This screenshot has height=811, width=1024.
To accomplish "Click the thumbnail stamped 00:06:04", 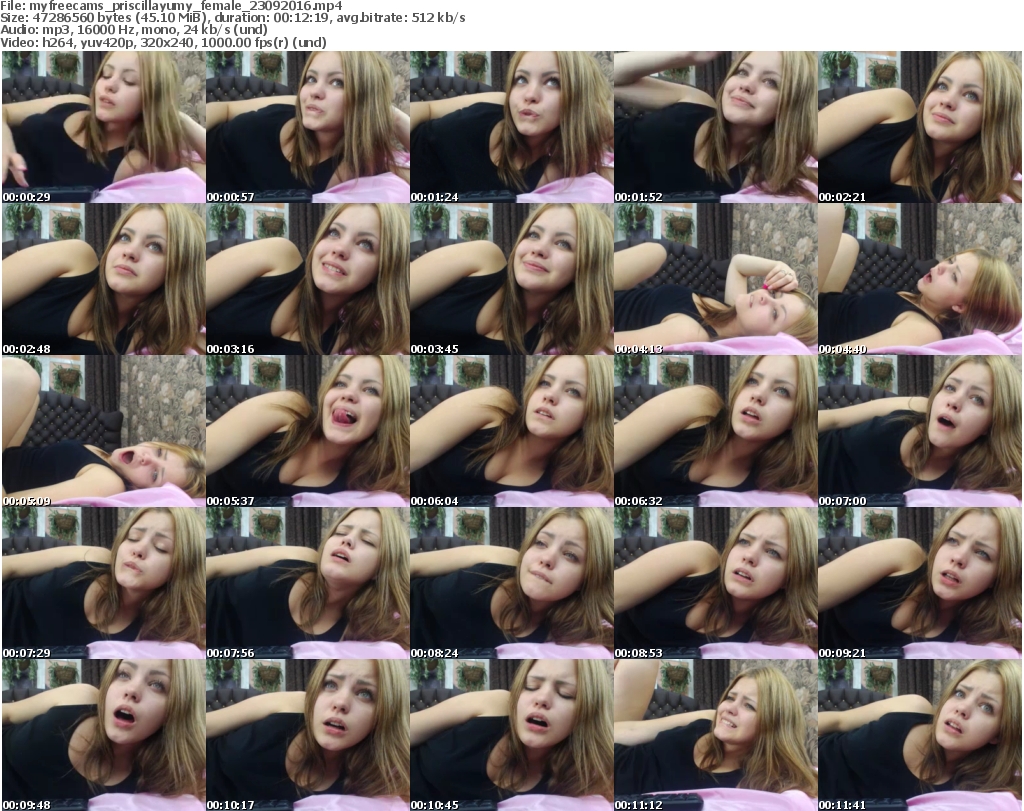I will [511, 432].
